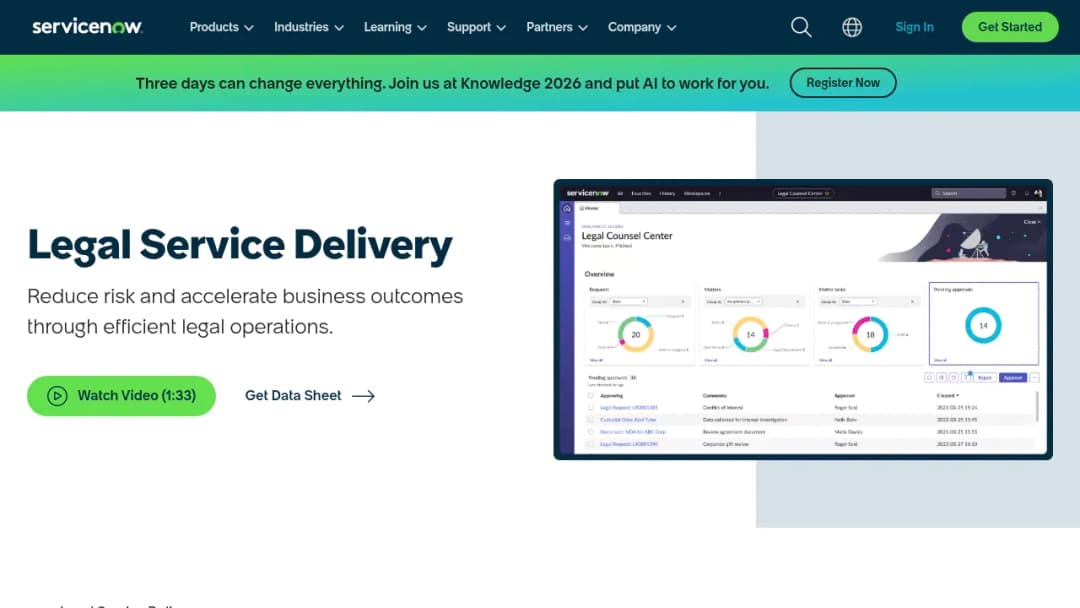This screenshot has width=1080, height=608.
Task: Open the Legal Counsel Center screenshot thumbnail
Action: (x=802, y=319)
